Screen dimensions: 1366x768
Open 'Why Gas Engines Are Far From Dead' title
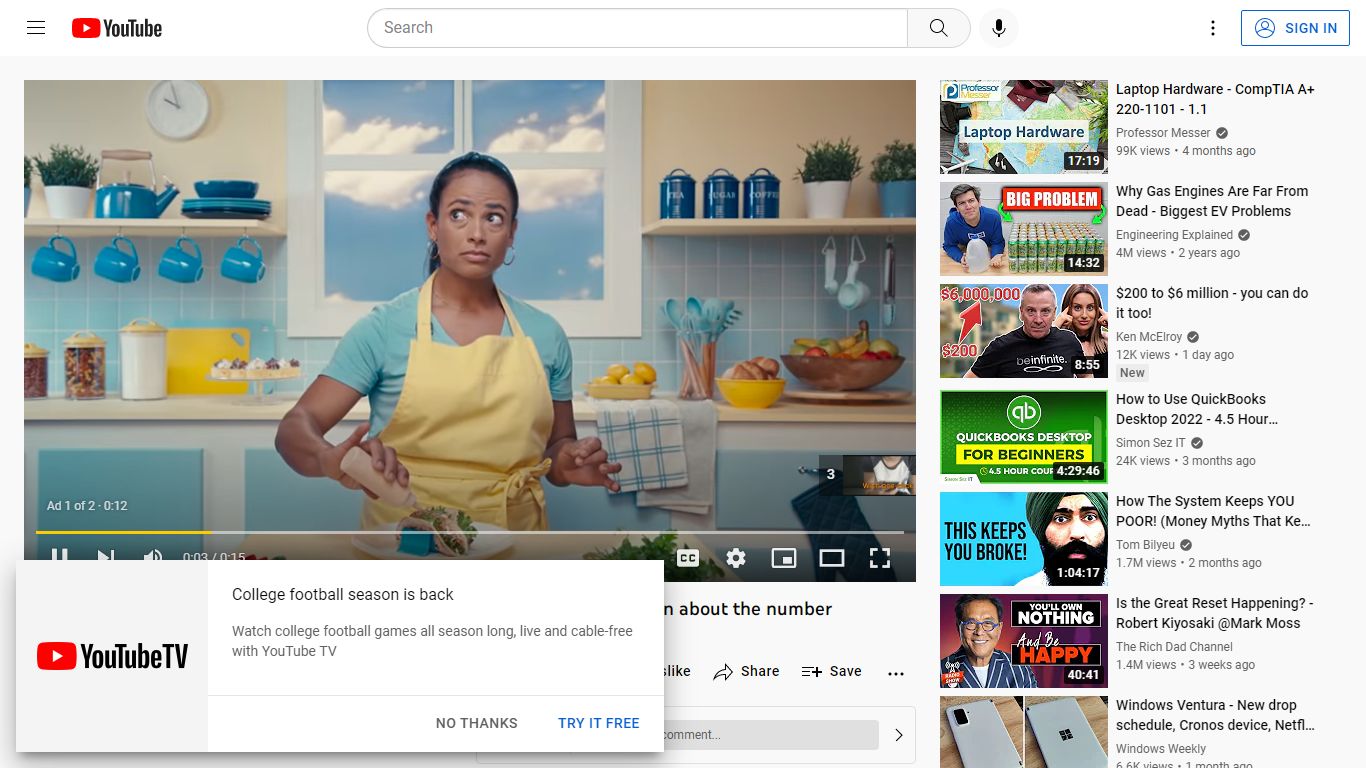coord(1212,201)
